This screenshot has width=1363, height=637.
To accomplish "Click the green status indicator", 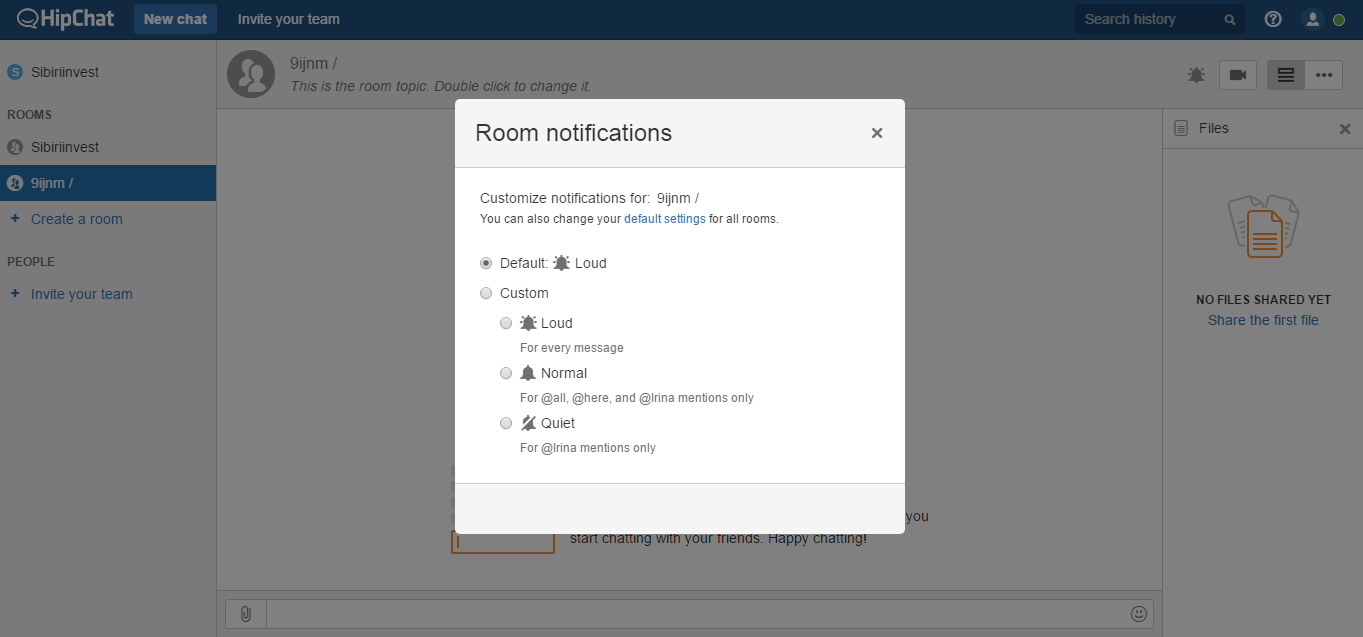I will [x=1339, y=18].
